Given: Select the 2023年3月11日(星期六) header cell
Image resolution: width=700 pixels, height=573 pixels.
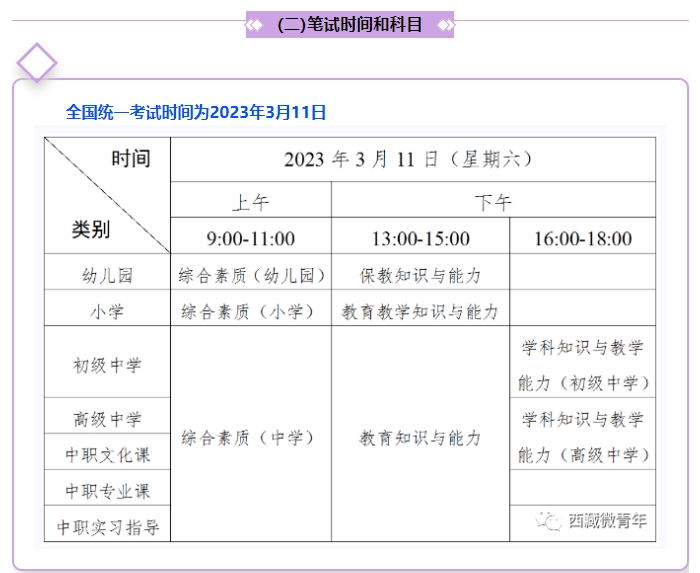Looking at the screenshot, I should point(413,159).
